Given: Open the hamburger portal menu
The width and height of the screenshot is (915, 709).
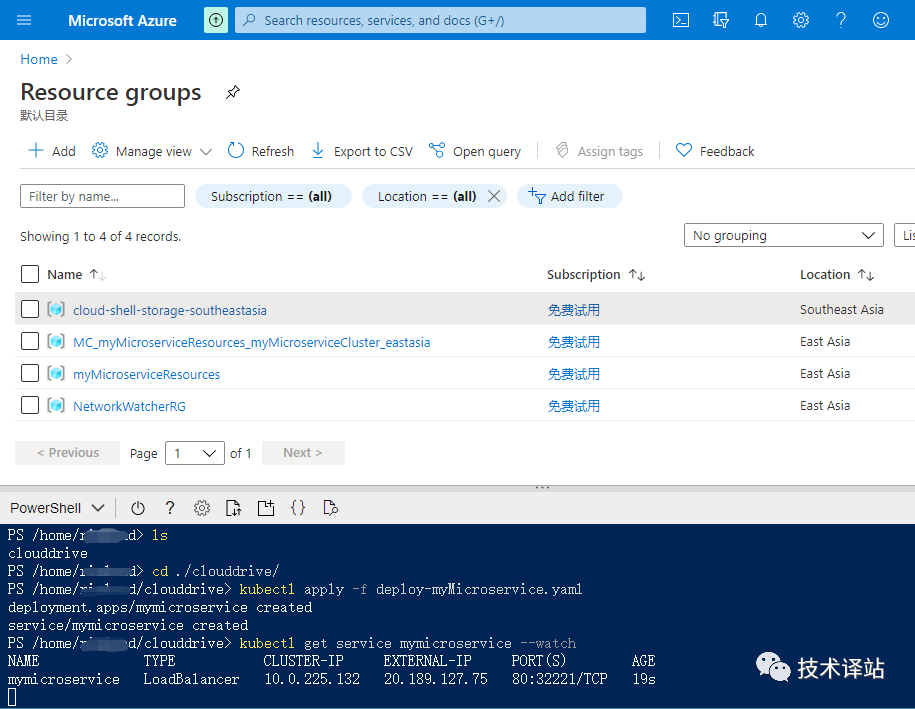Looking at the screenshot, I should tap(24, 20).
